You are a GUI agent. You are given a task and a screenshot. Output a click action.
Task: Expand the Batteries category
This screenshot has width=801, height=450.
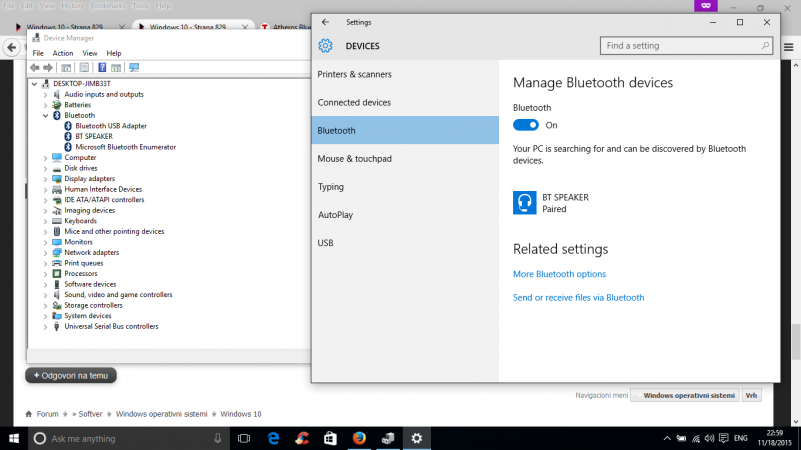pyautogui.click(x=45, y=105)
